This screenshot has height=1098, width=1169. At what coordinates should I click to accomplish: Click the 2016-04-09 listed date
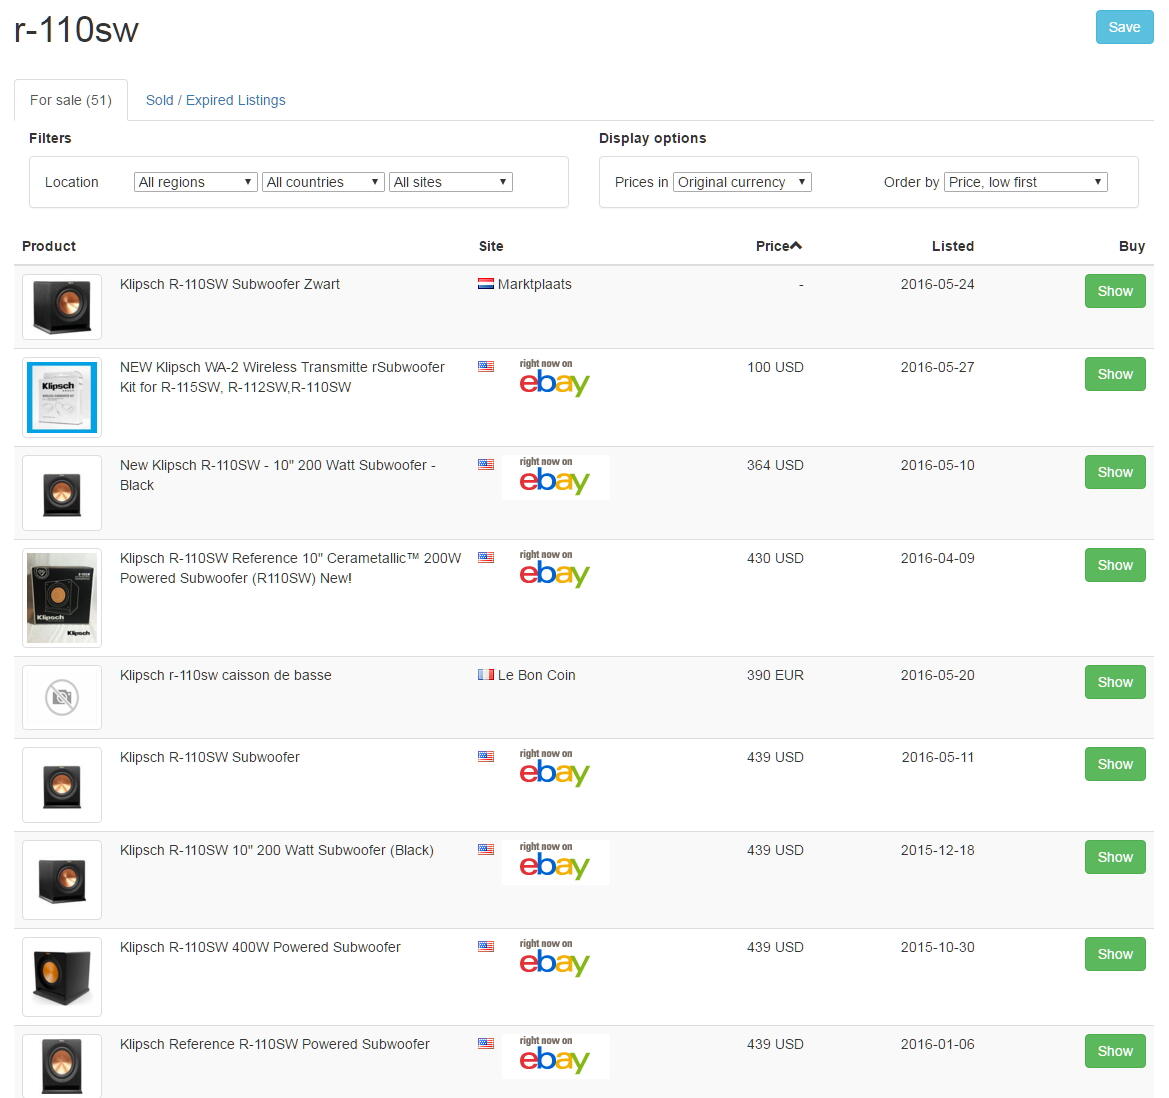point(937,558)
